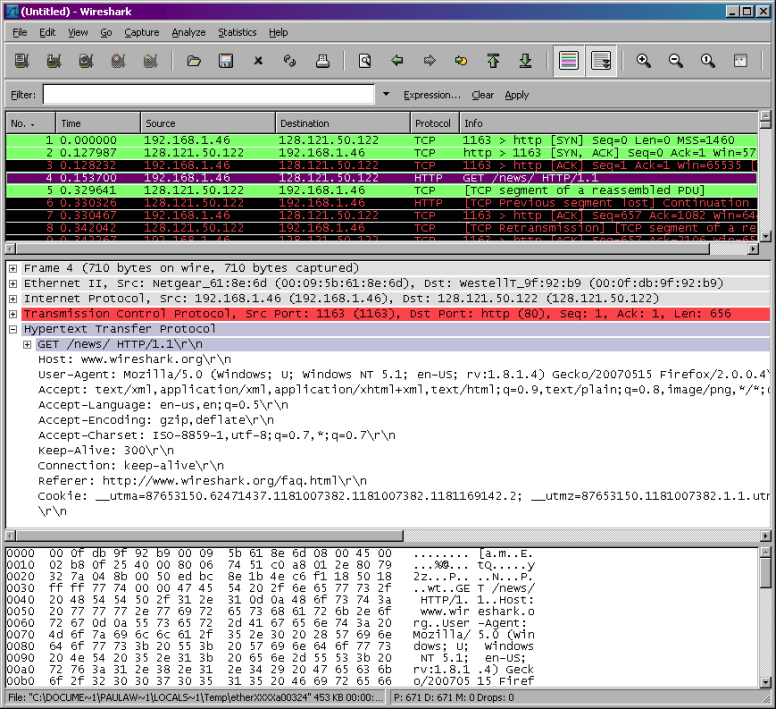Open a capture file folder icon
The height and width of the screenshot is (709, 776).
pyautogui.click(x=194, y=61)
